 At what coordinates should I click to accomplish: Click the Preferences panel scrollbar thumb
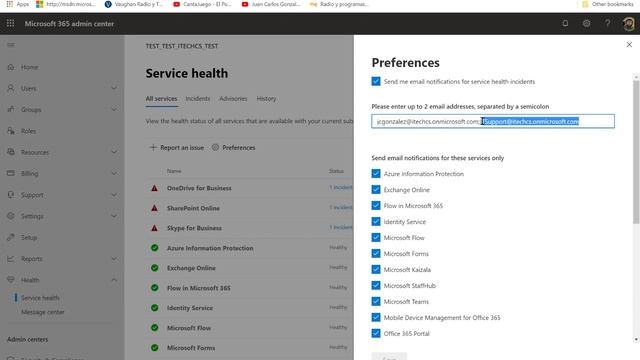636,152
